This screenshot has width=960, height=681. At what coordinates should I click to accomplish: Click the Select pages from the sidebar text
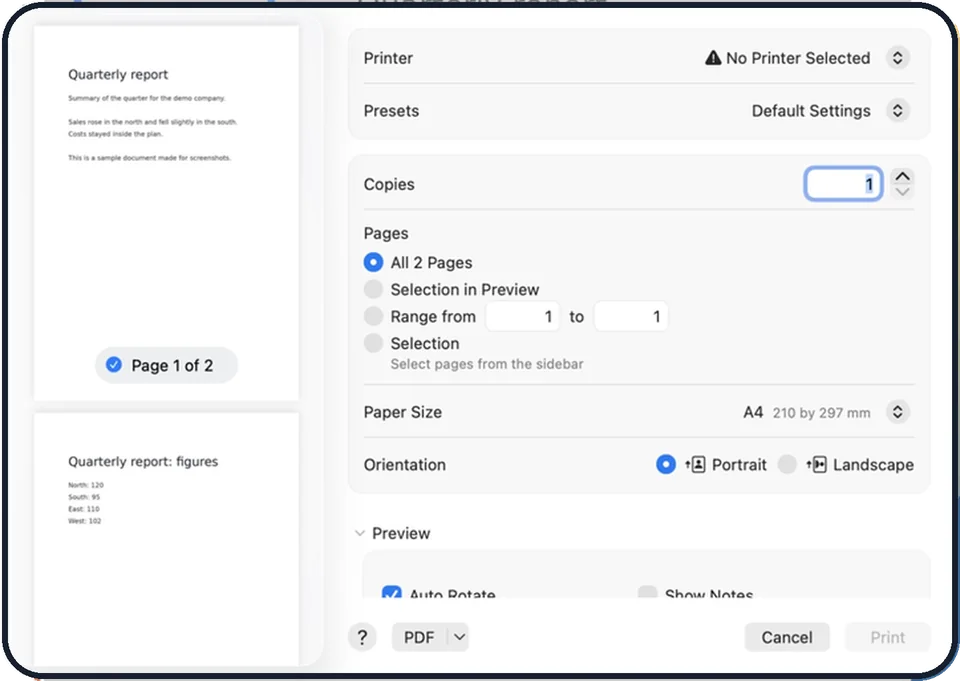click(x=487, y=364)
